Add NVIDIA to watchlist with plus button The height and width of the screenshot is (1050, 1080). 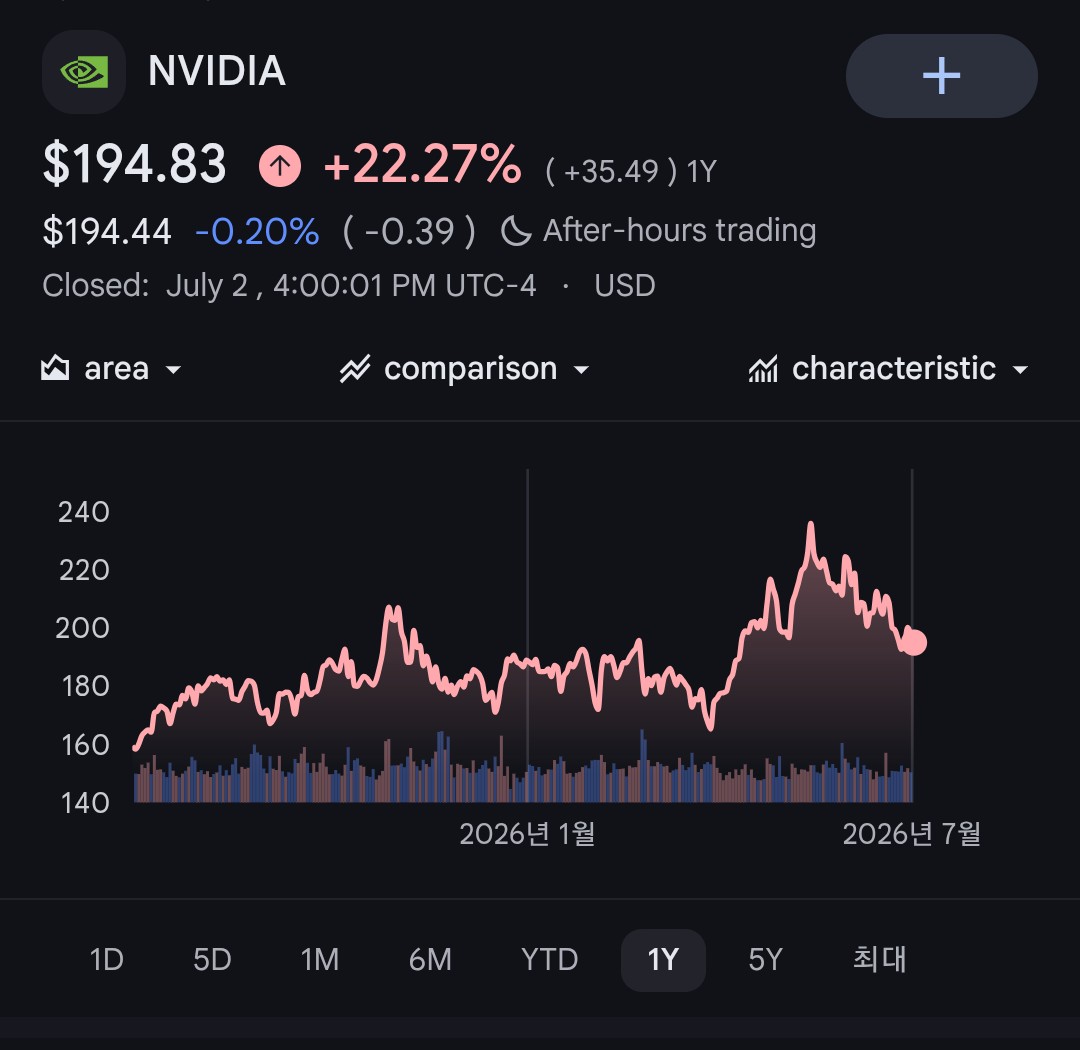[941, 76]
